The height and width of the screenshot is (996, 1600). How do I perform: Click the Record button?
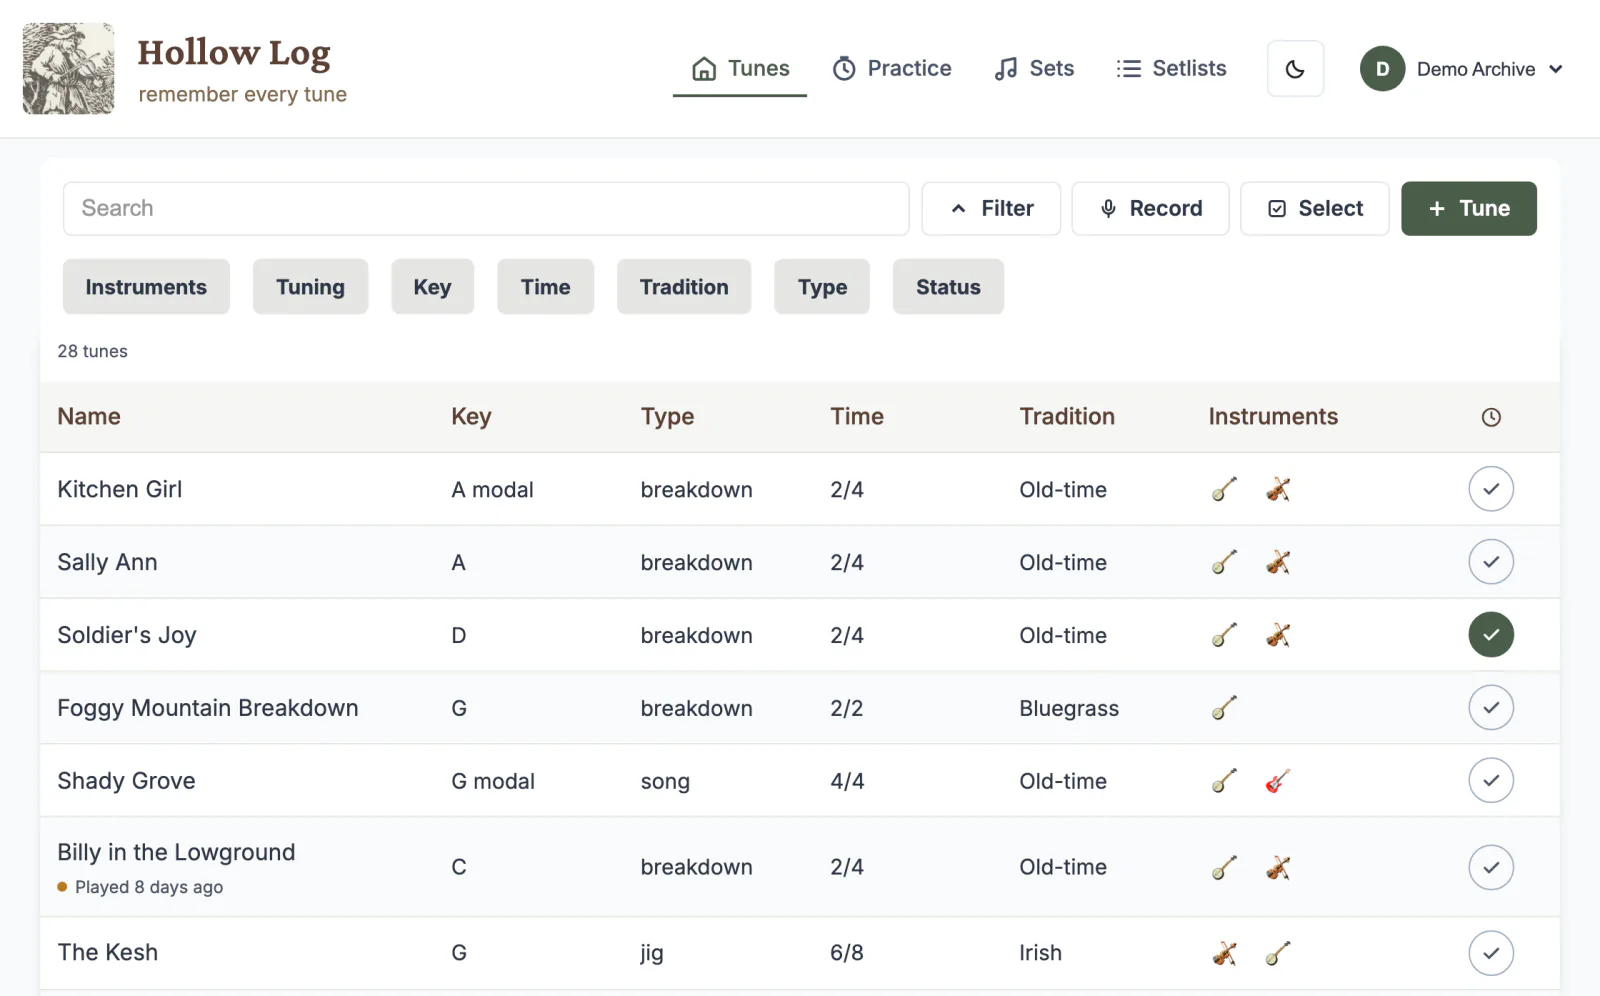pyautogui.click(x=1150, y=208)
